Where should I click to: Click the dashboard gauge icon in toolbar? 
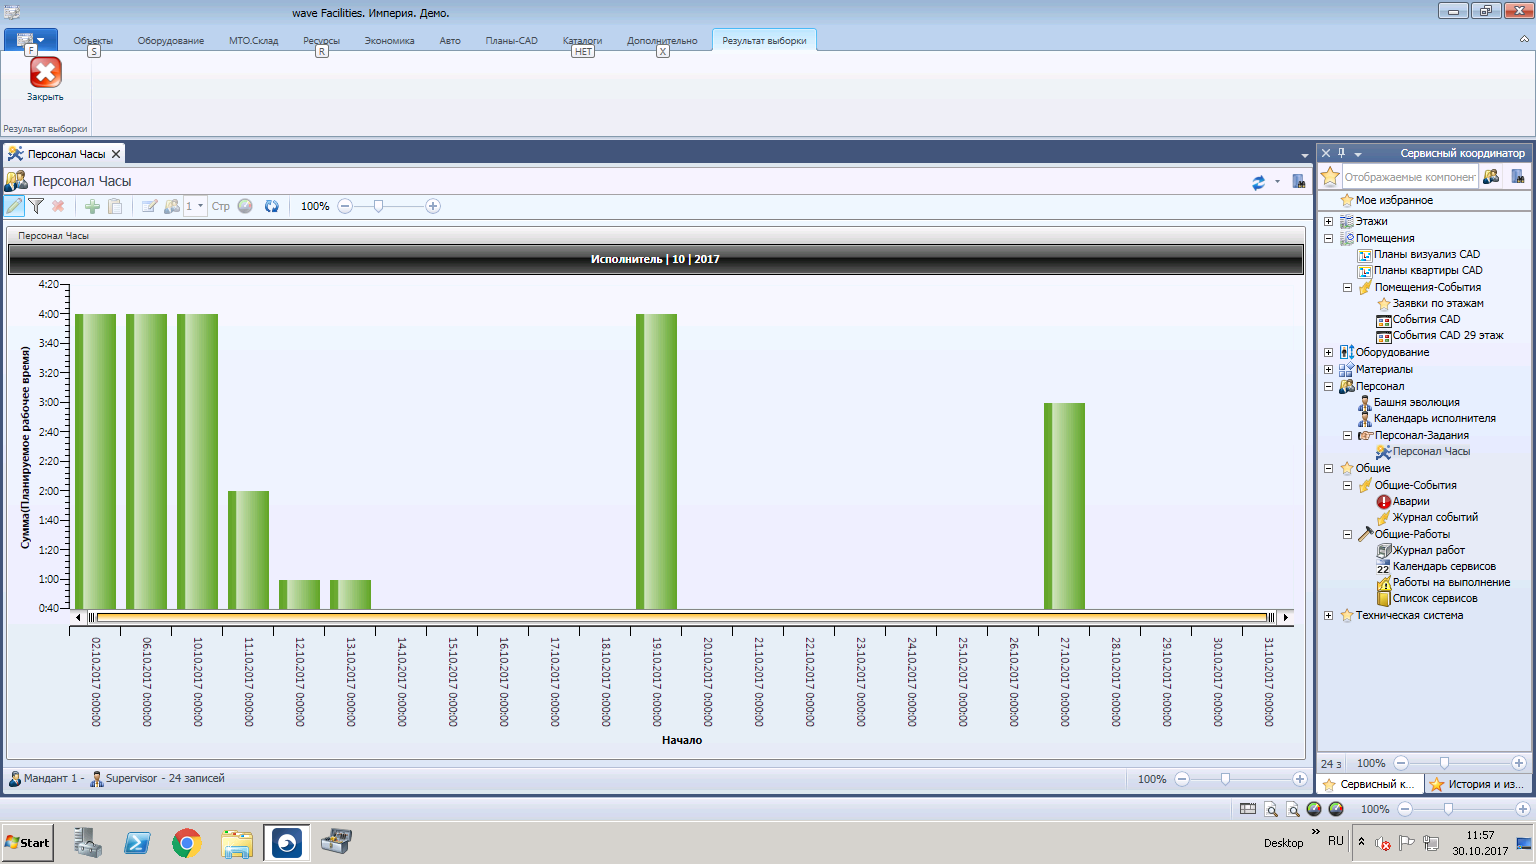coord(245,206)
